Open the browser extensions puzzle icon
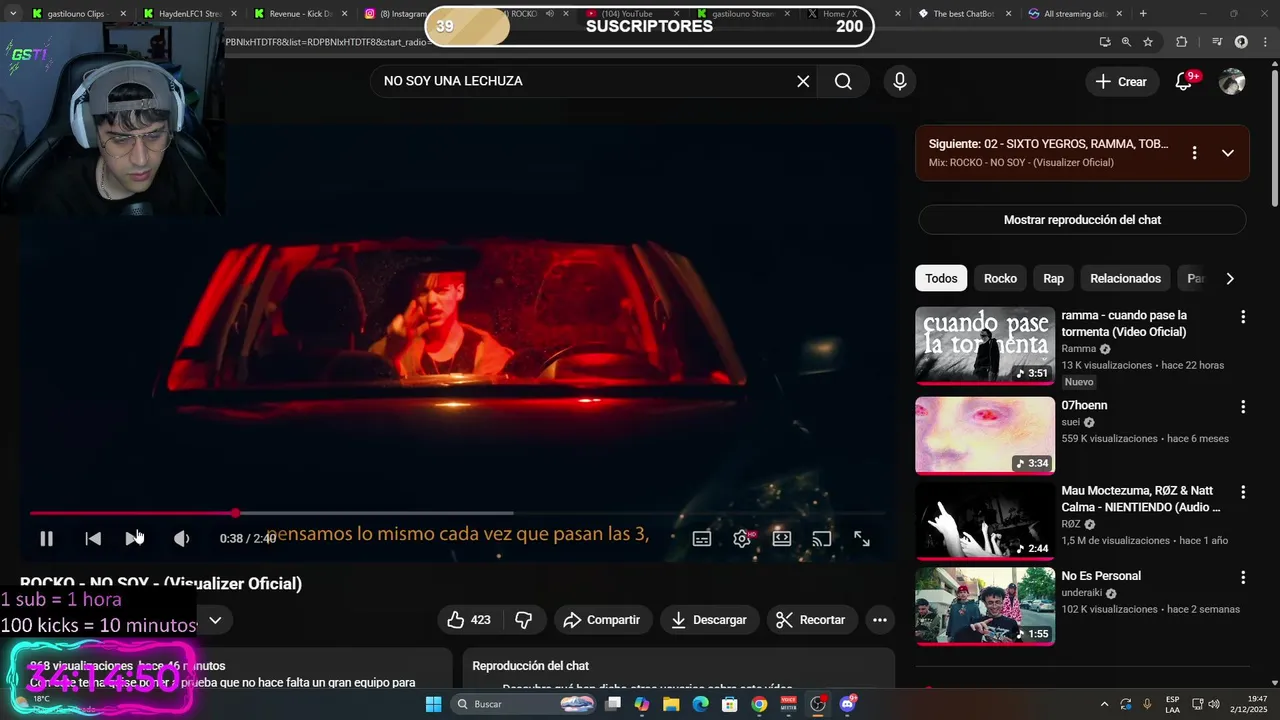Viewport: 1280px width, 720px height. [x=1181, y=42]
